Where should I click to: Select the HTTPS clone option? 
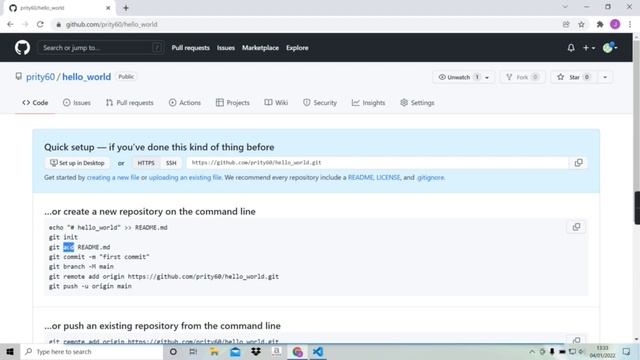pyautogui.click(x=146, y=163)
